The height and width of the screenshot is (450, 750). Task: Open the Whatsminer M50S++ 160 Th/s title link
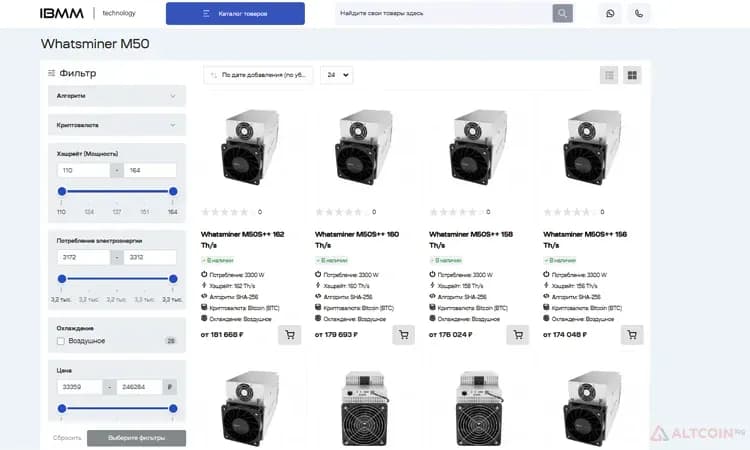point(357,240)
